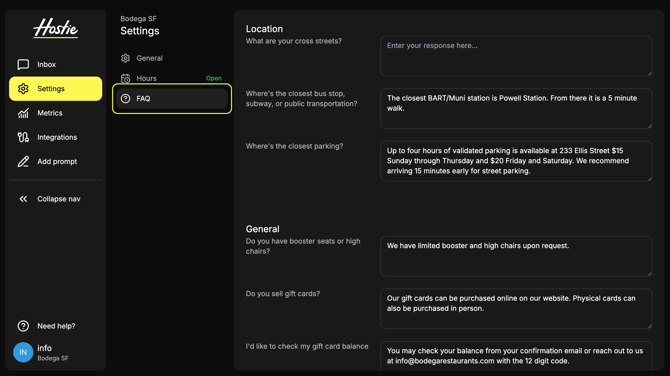Click the green Open status label
Screen dimensions: 670x376
(214, 78)
